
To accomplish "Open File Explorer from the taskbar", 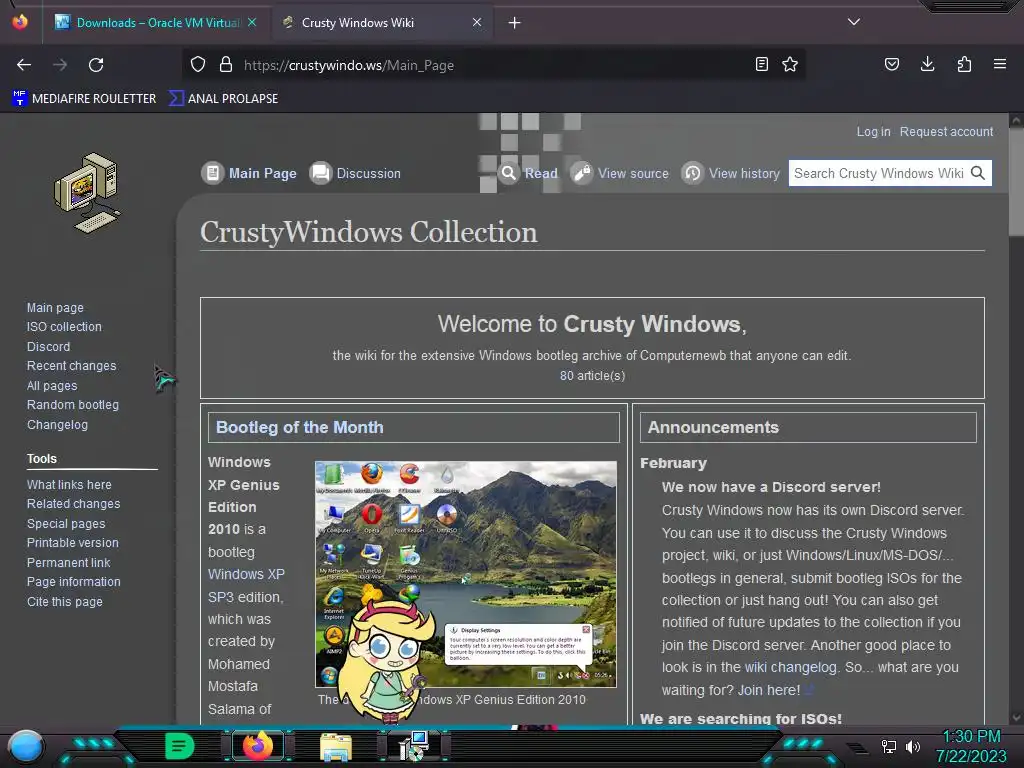I will (x=336, y=746).
